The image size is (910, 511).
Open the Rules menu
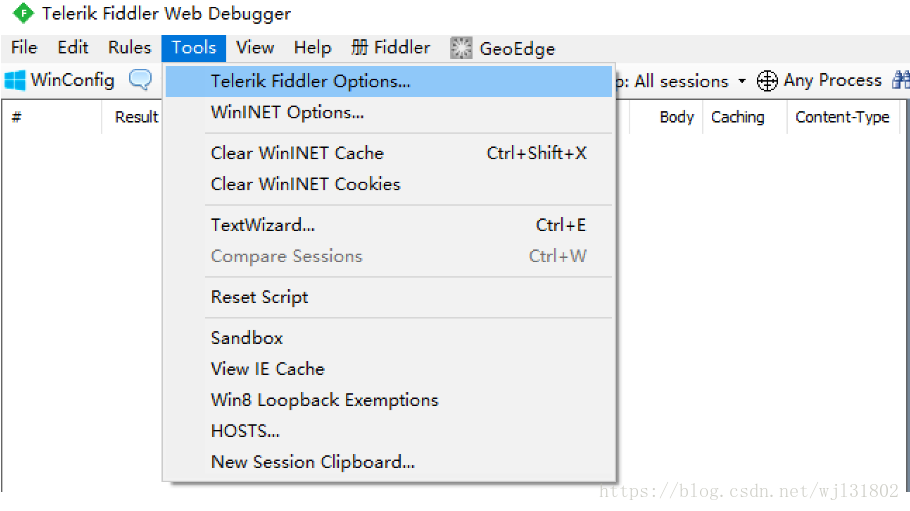tap(129, 48)
